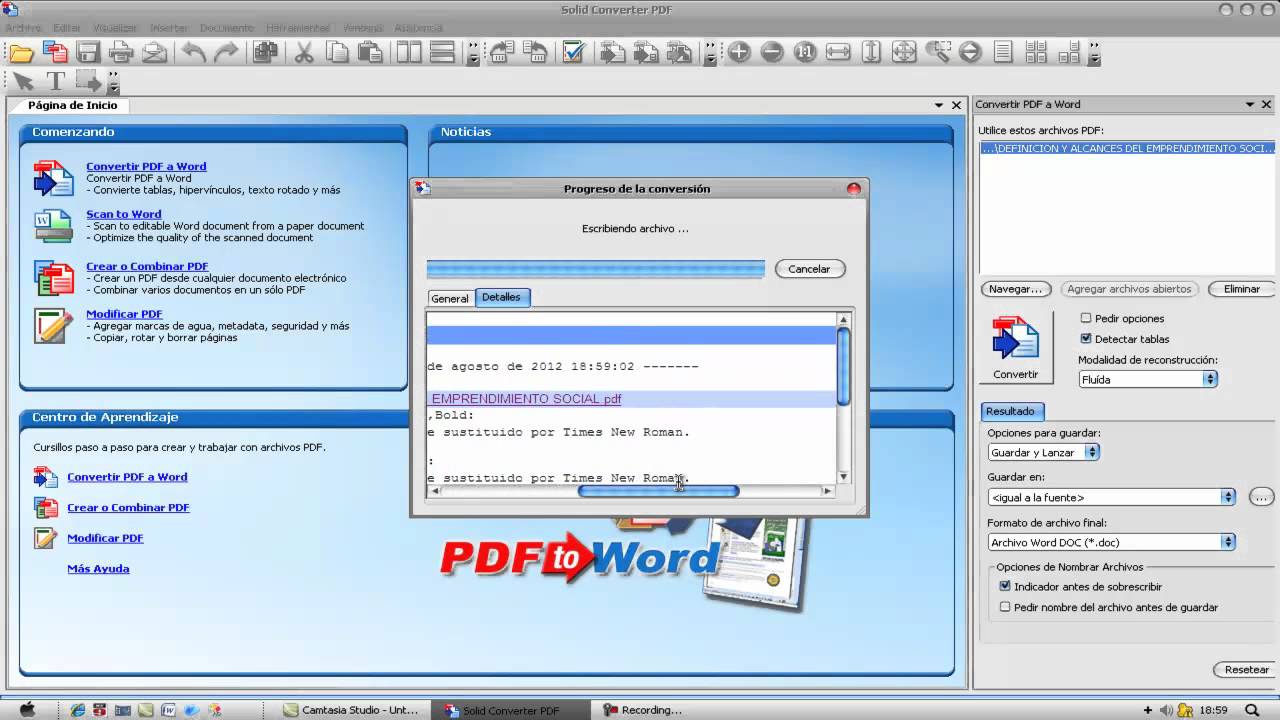Select the Detalles tab in progress dialog
Screen dimensions: 1280x720
pyautogui.click(x=502, y=297)
